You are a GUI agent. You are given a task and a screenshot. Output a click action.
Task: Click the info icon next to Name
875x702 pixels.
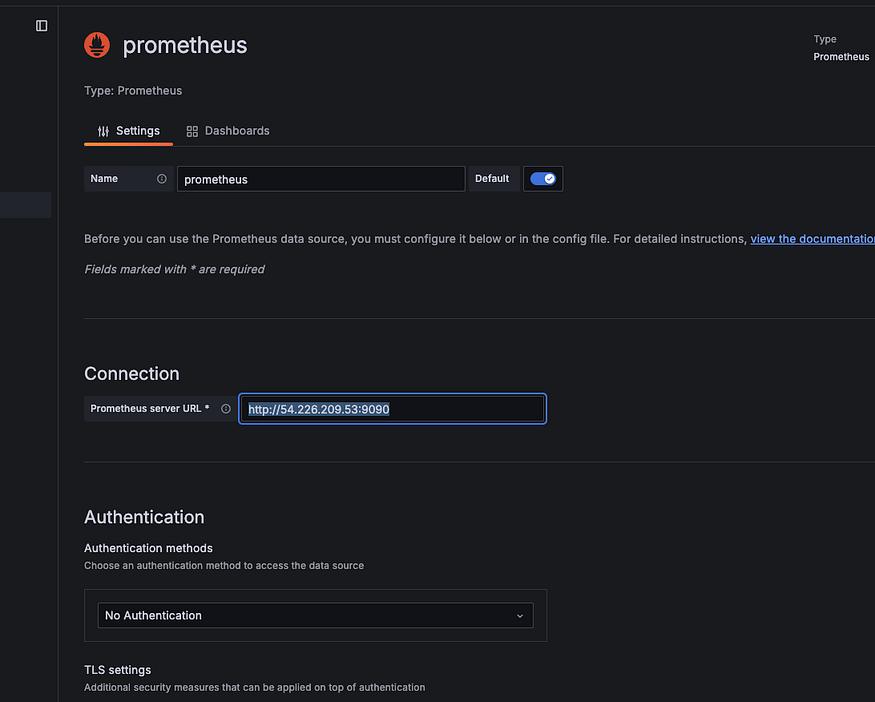(x=162, y=179)
